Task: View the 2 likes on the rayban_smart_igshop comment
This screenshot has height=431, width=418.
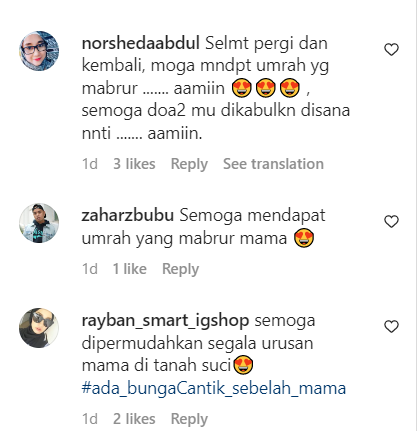Action: (134, 419)
